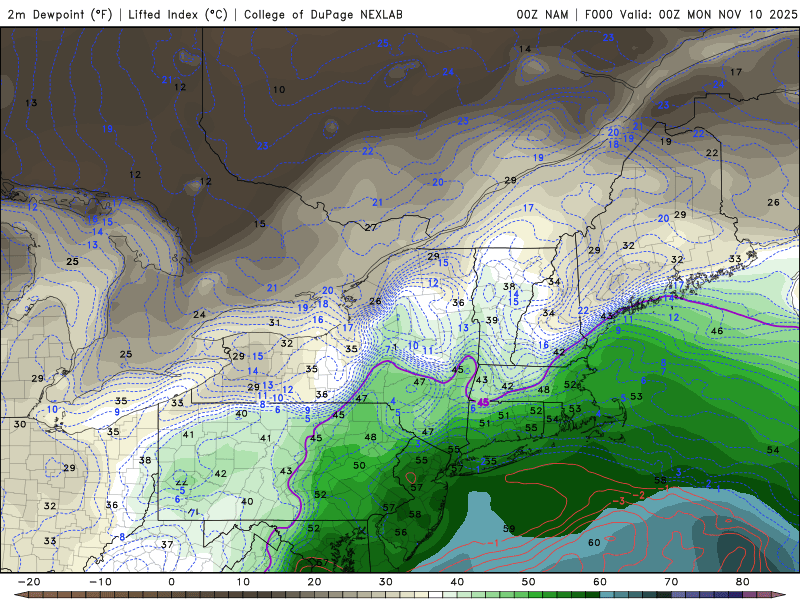Click the teal swatch after 60 on scale
This screenshot has width=800, height=600.
(x=606, y=595)
